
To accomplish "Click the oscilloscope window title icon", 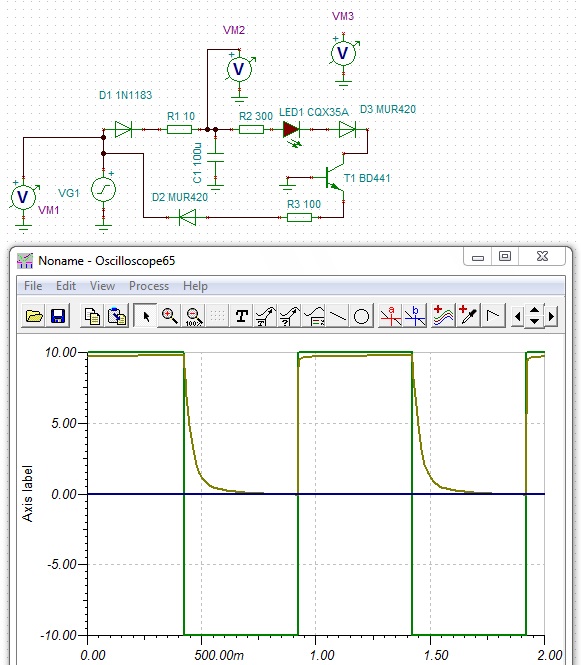I will click(25, 261).
